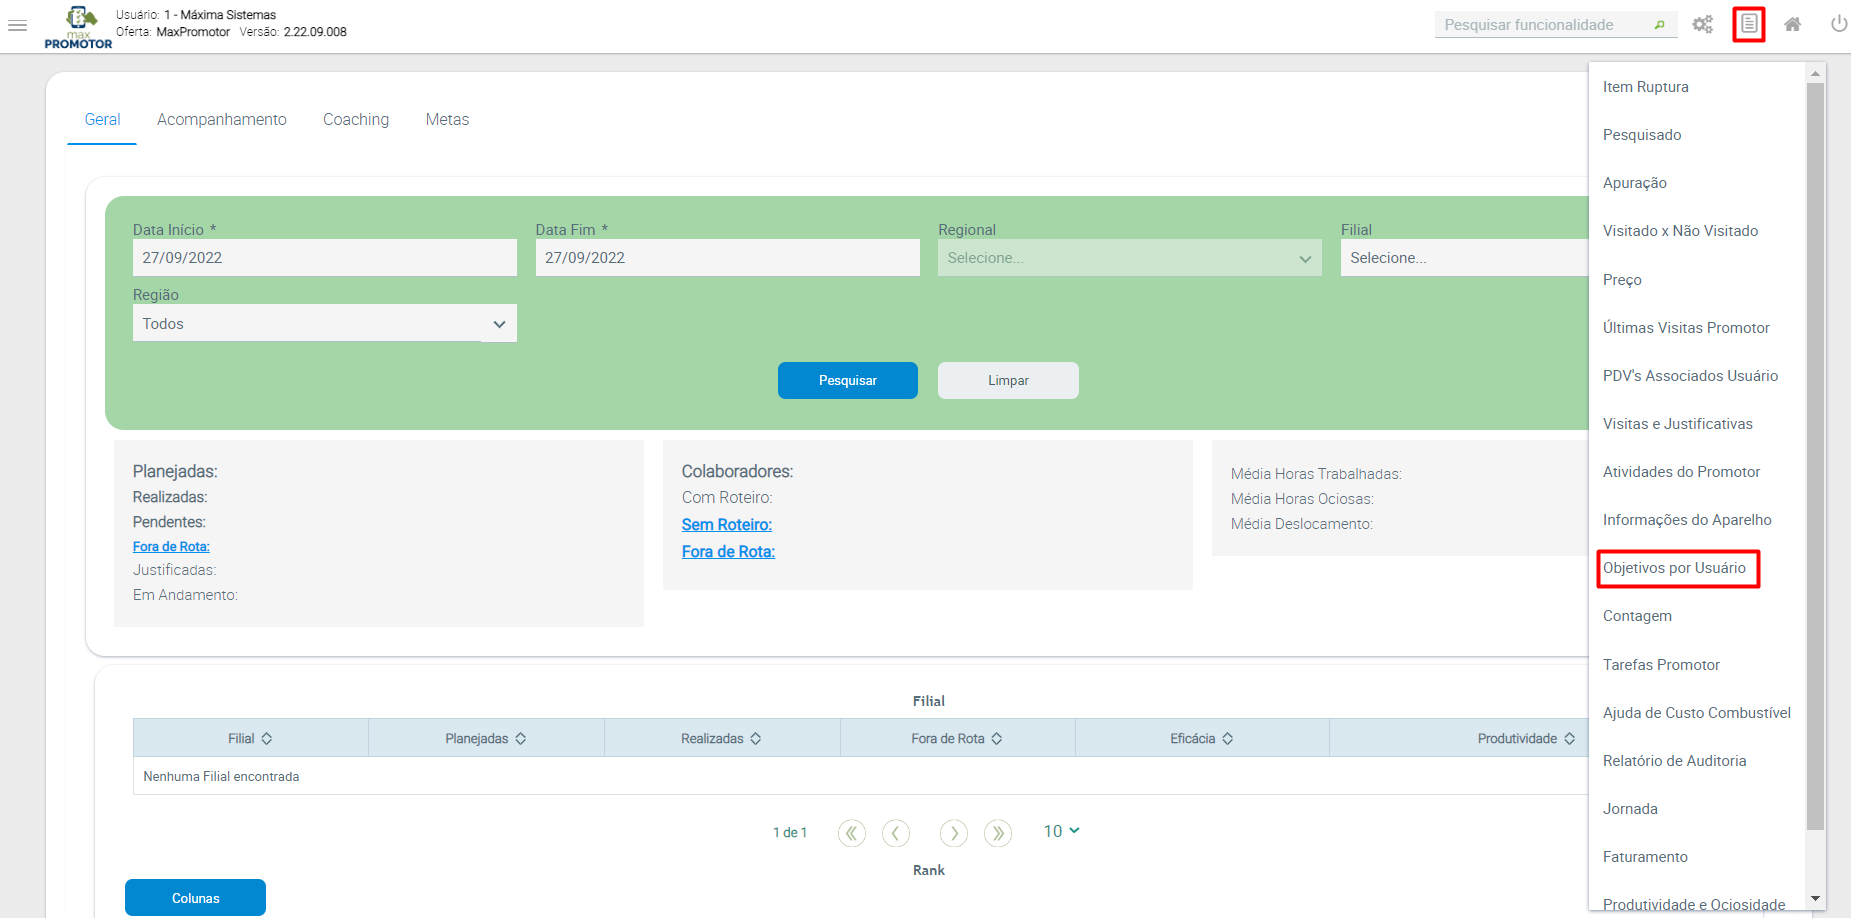Open the reports document icon

pos(1749,24)
